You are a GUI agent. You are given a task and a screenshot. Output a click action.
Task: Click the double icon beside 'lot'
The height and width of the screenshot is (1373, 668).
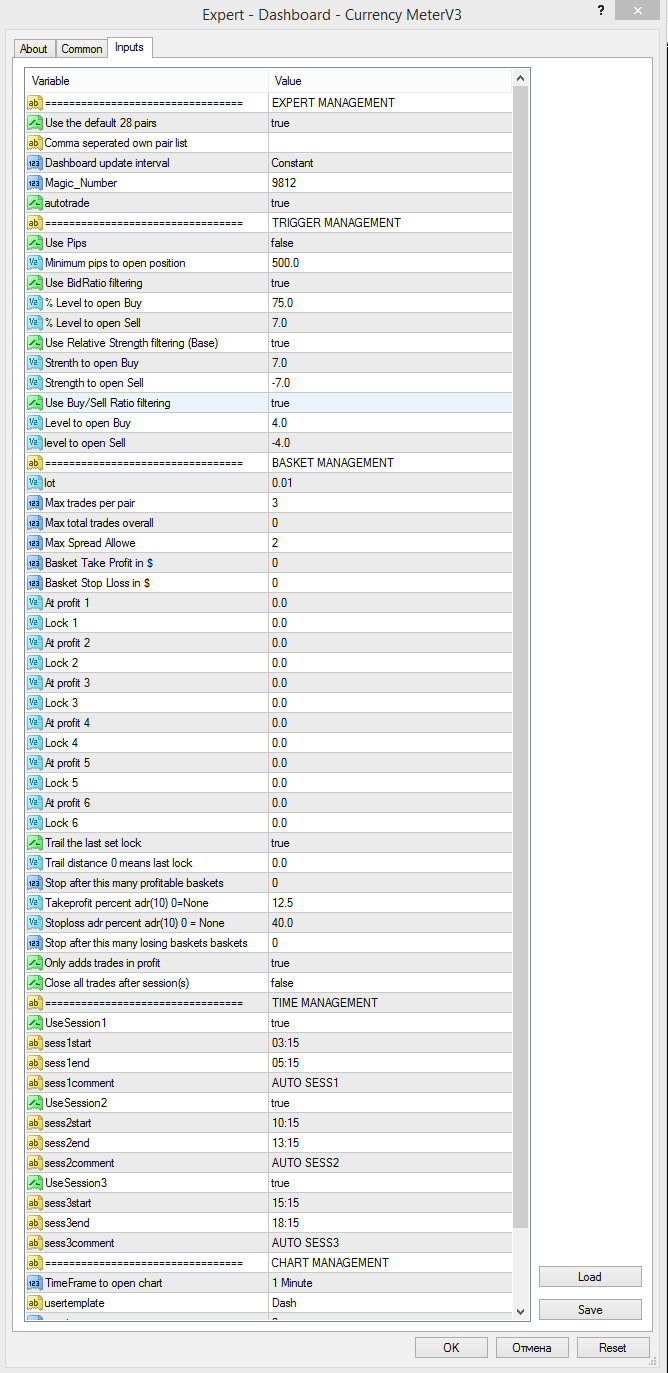[x=34, y=483]
